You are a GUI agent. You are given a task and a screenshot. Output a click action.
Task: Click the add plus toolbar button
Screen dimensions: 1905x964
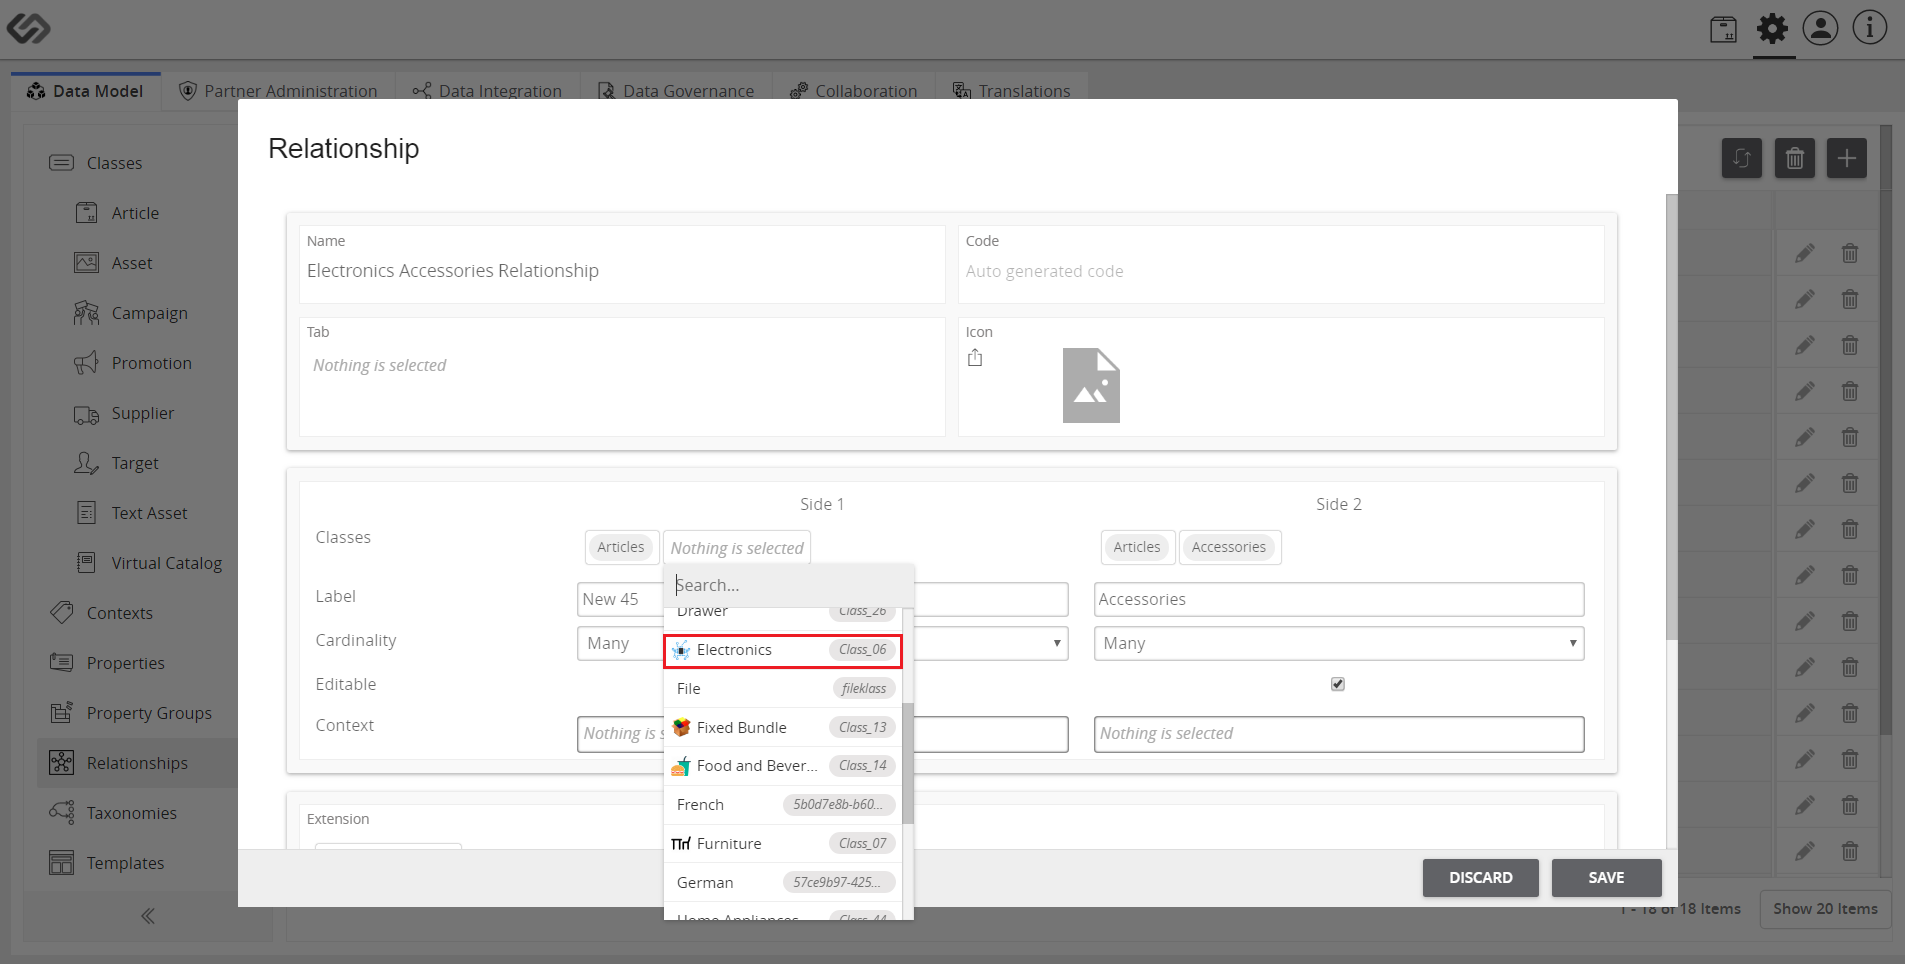(x=1846, y=158)
